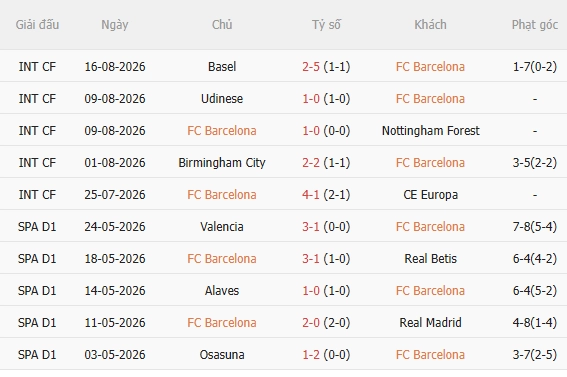Open the 2-2 Birmingham City score
The image size is (567, 377).
pos(311,163)
